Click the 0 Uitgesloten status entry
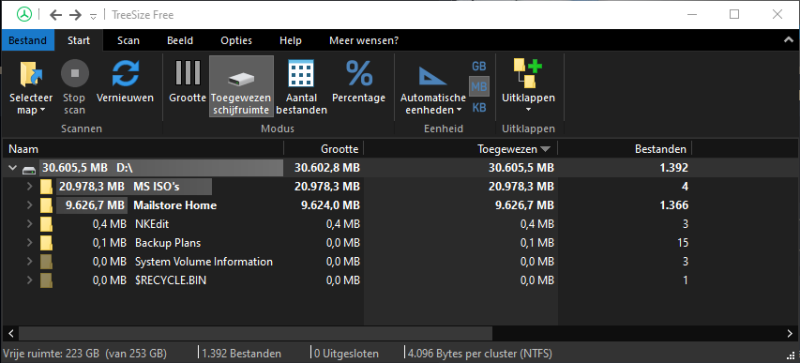The height and width of the screenshot is (363, 800). click(346, 353)
